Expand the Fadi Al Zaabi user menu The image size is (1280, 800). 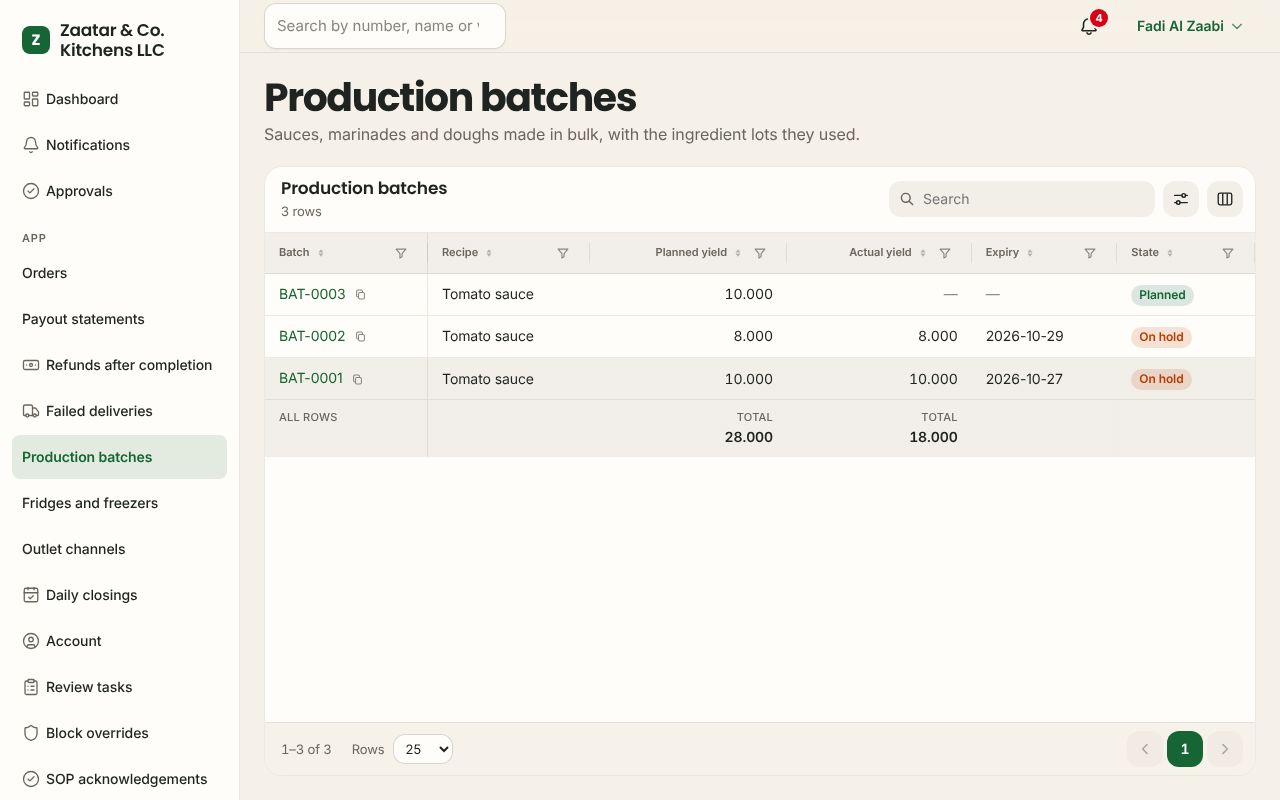tap(1189, 26)
